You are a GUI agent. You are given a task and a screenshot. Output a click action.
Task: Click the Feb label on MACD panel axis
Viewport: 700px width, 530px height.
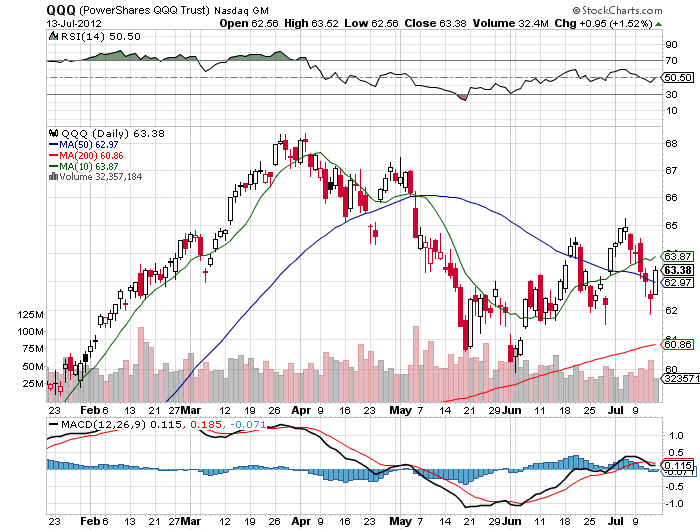tap(90, 521)
